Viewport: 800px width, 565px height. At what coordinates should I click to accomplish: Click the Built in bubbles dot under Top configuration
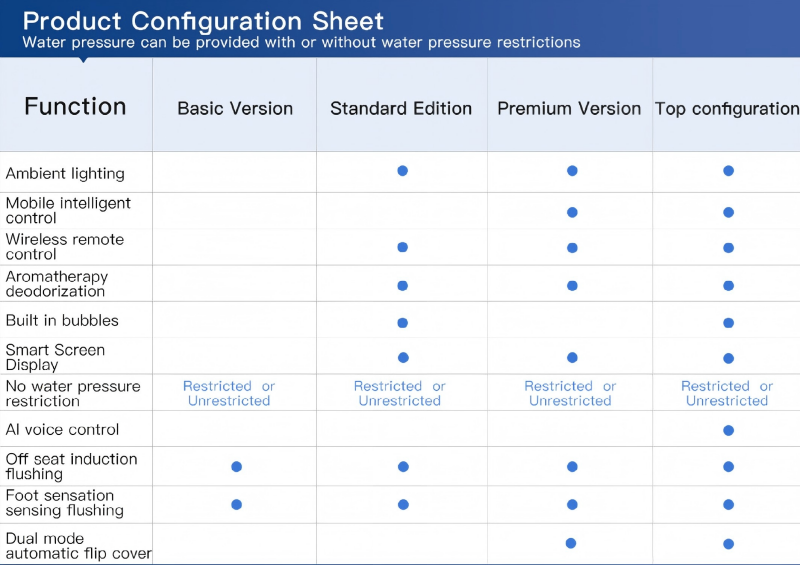(x=728, y=323)
